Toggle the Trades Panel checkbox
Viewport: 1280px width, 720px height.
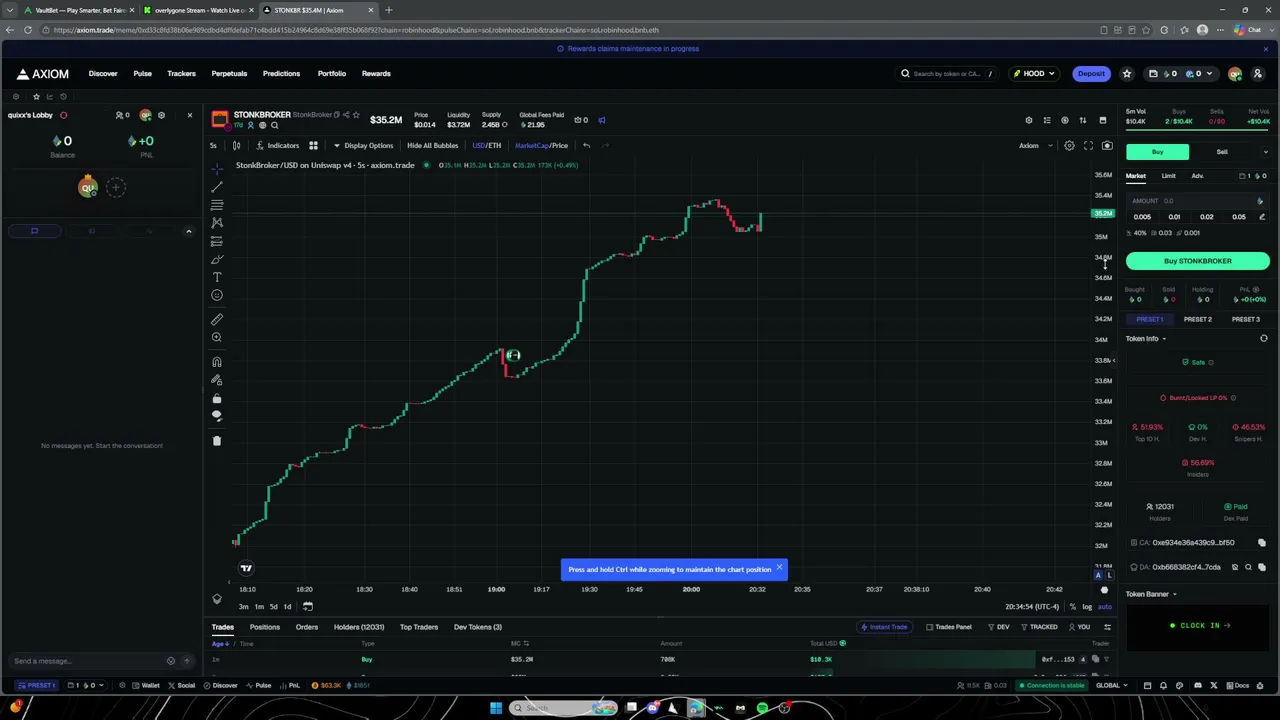pyautogui.click(x=949, y=627)
